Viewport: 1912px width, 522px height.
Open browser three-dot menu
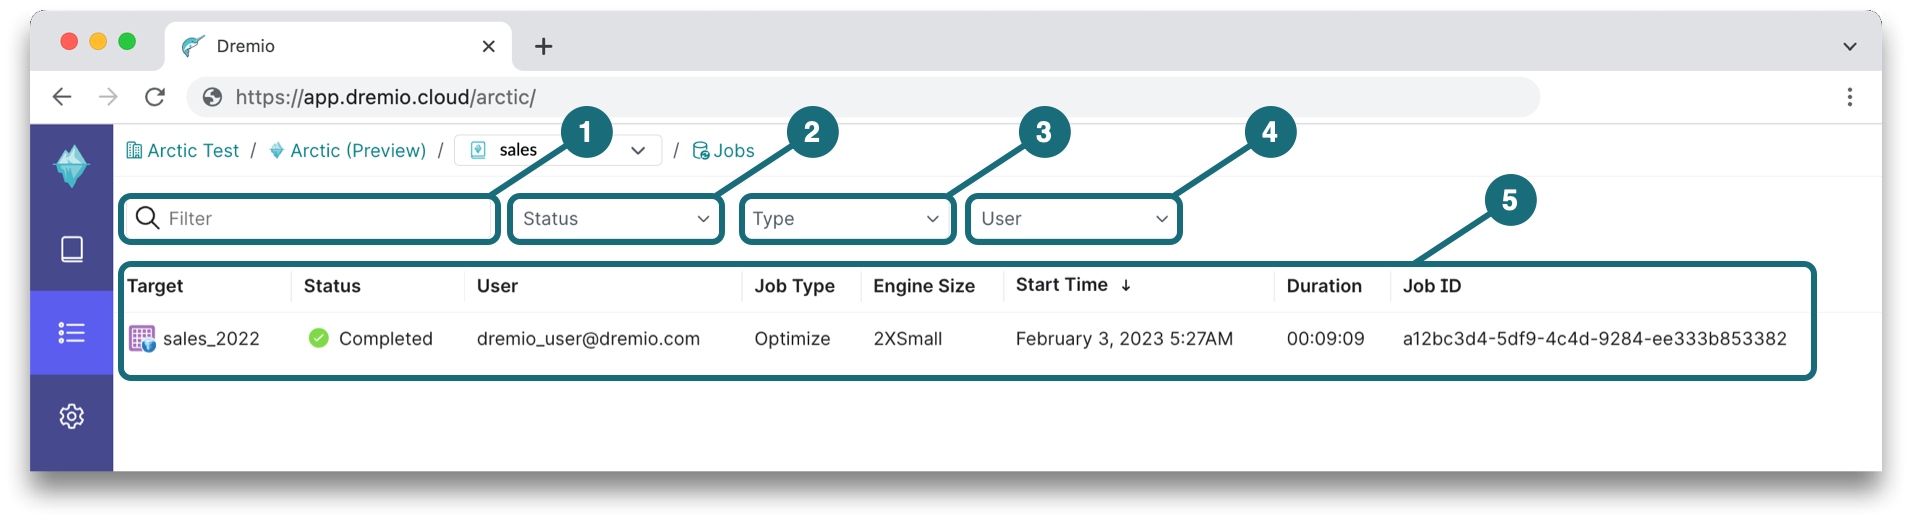[1849, 97]
